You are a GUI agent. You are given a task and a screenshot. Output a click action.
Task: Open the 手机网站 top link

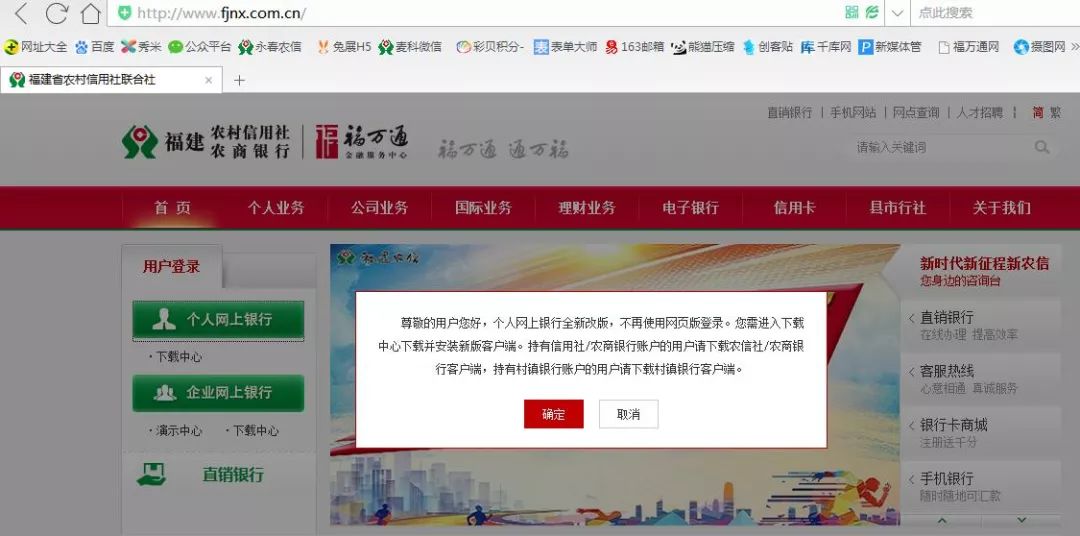tap(853, 112)
